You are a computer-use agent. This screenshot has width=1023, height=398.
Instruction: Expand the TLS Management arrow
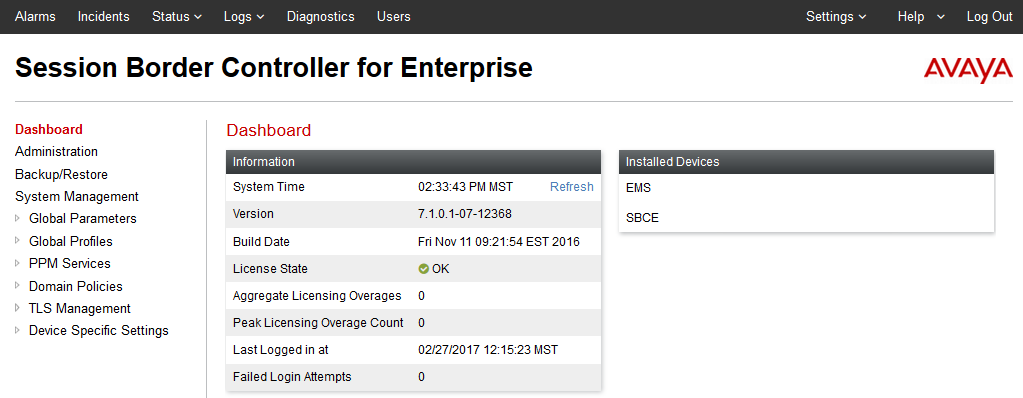pyautogui.click(x=18, y=308)
